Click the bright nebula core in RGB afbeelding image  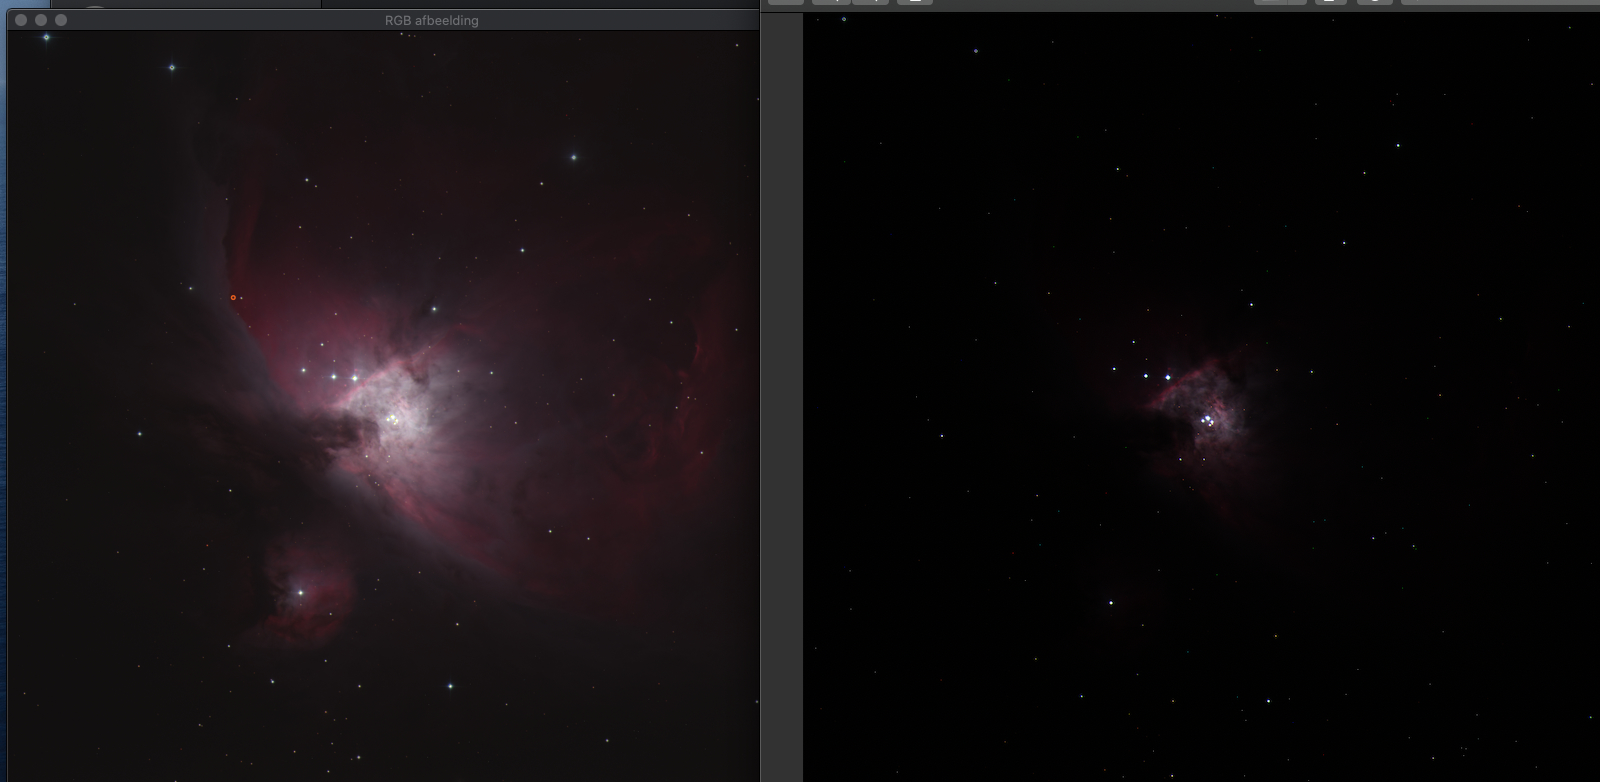click(393, 419)
